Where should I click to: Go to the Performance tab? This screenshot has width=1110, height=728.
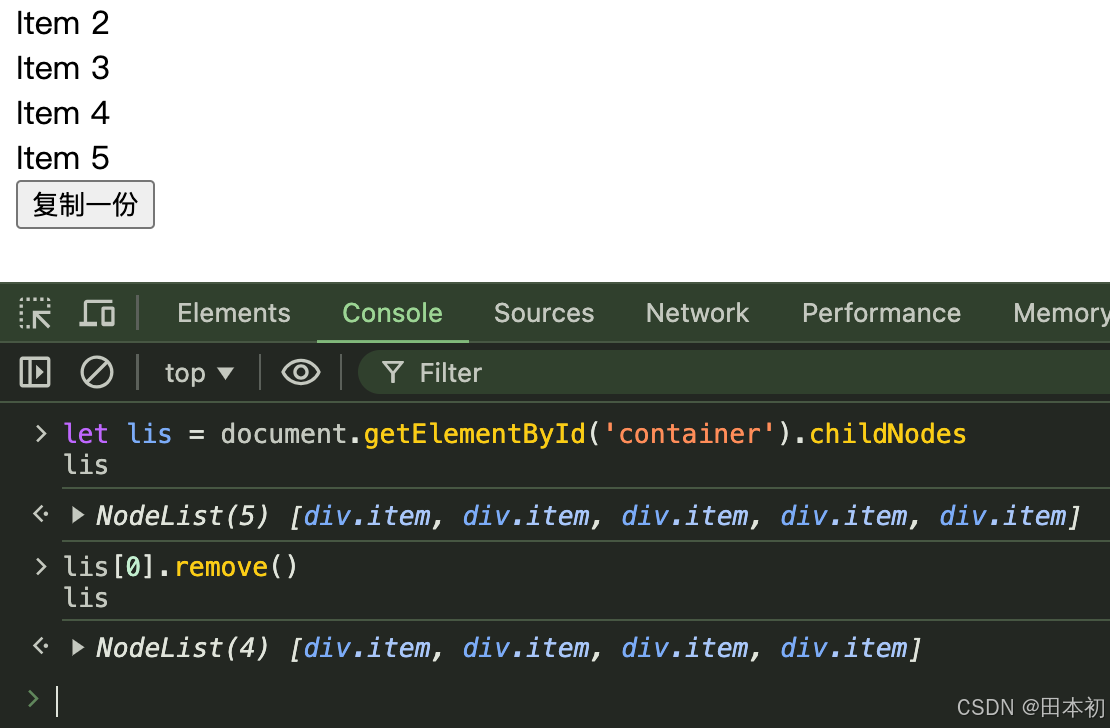(x=881, y=313)
